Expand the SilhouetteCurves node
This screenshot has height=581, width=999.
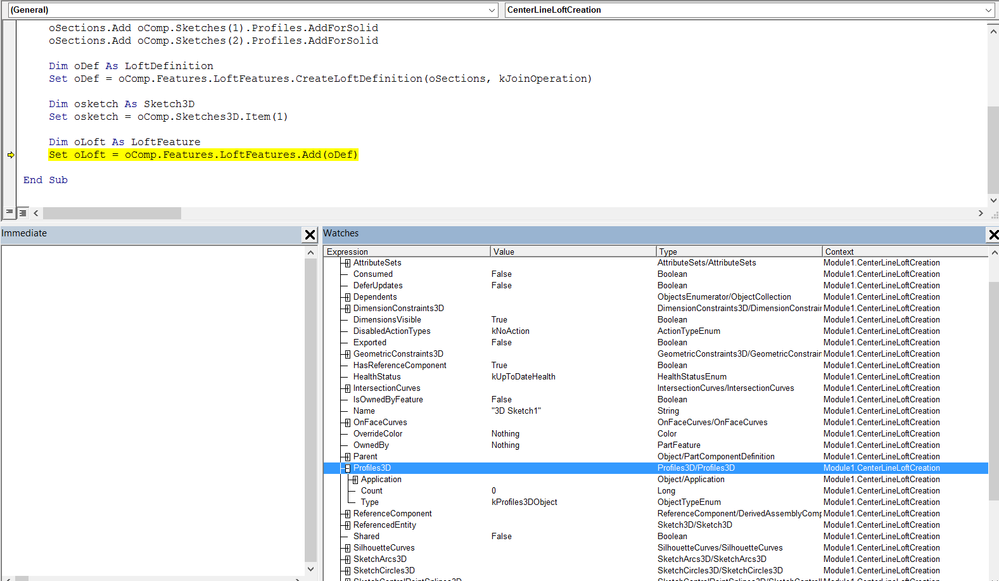[347, 548]
